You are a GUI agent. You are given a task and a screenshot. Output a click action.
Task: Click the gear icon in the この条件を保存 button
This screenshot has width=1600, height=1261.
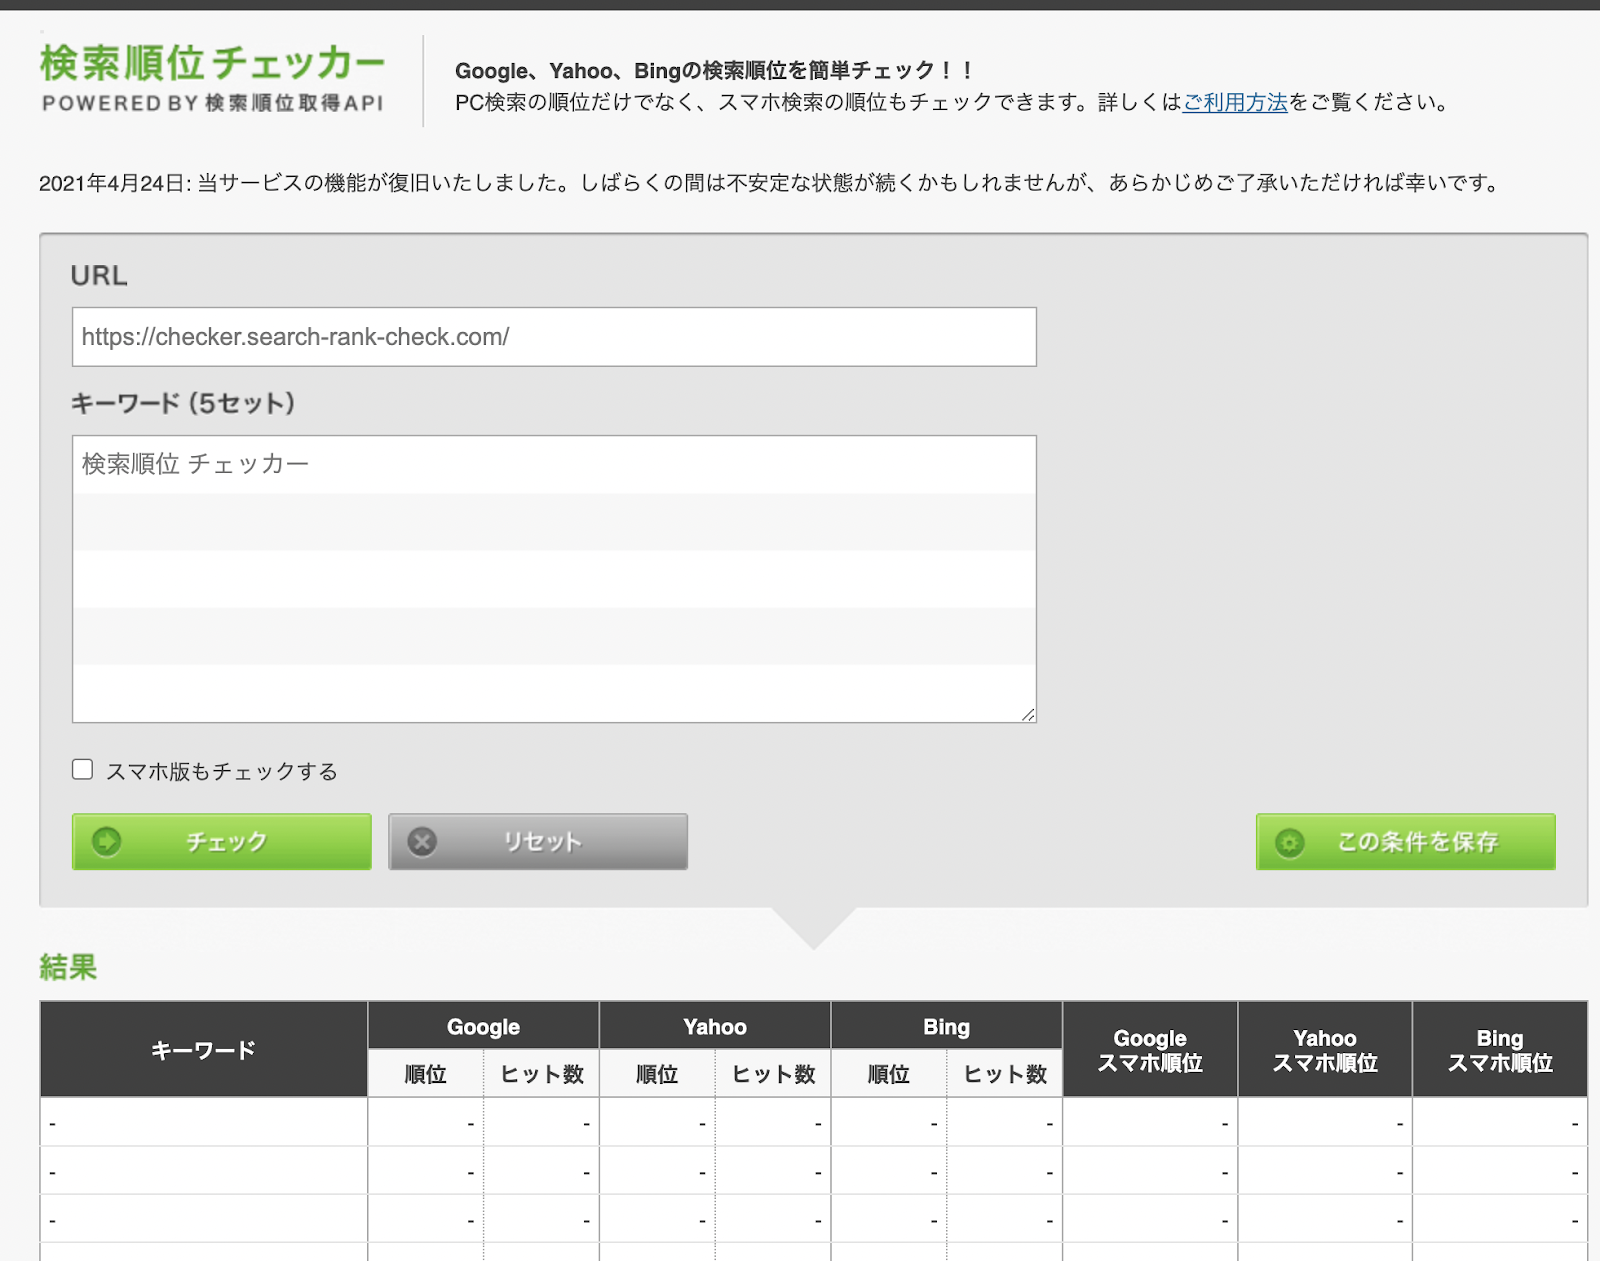(x=1290, y=843)
